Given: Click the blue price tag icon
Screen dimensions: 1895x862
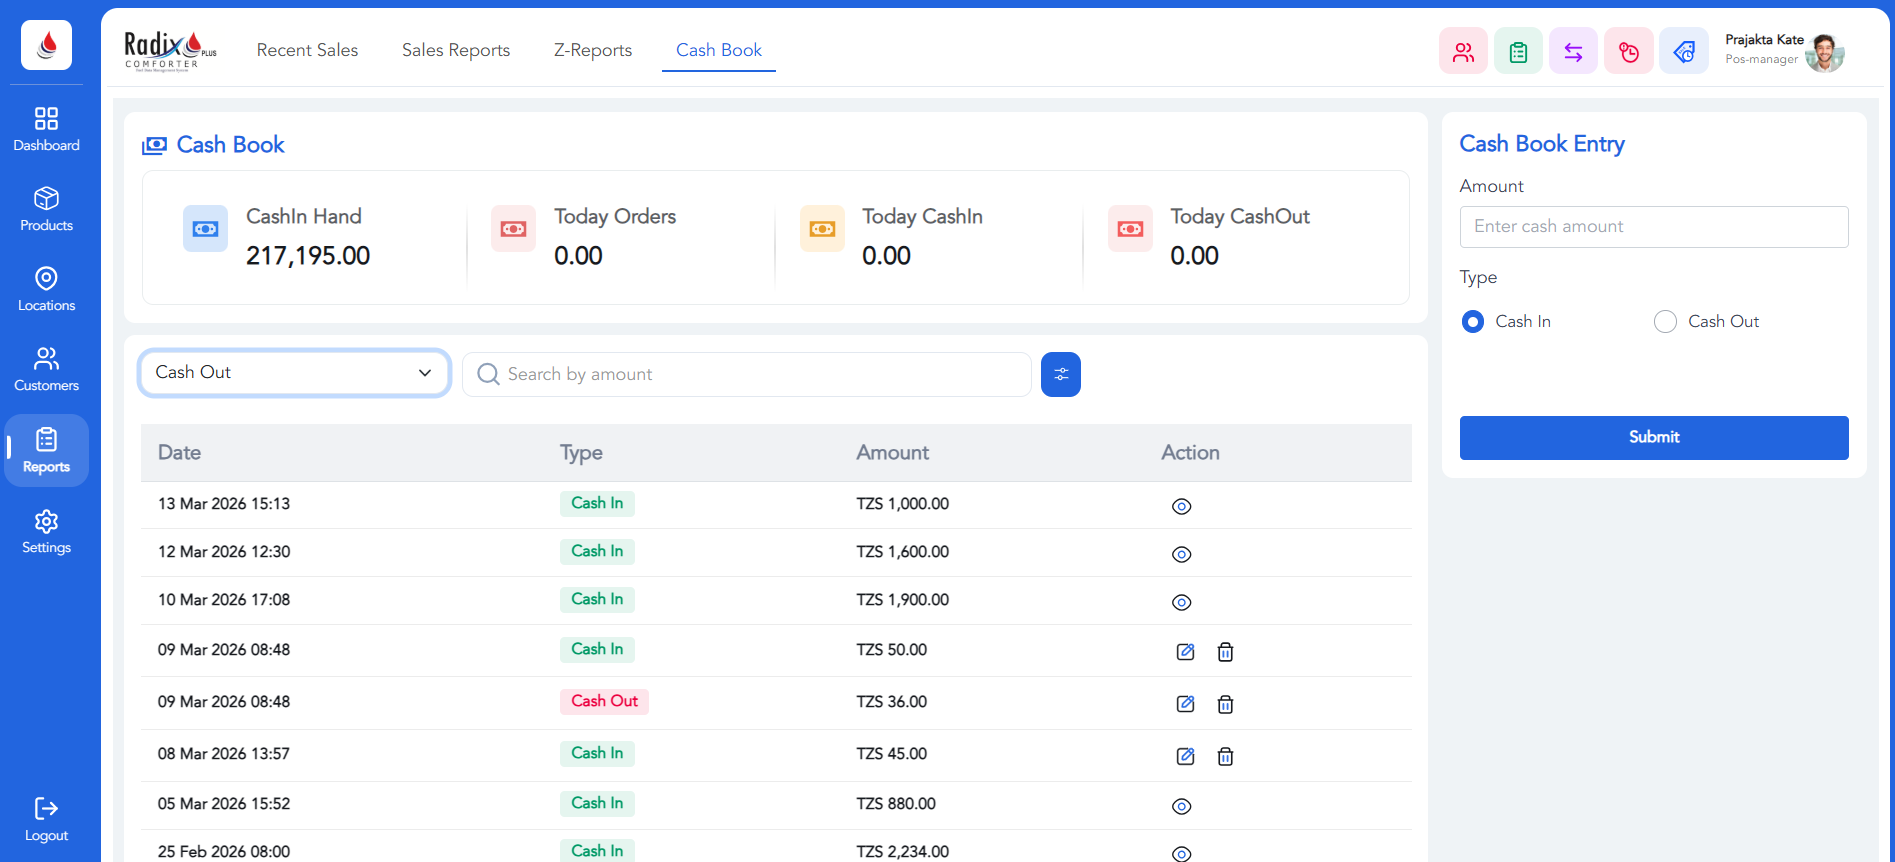Looking at the screenshot, I should click(x=1684, y=52).
